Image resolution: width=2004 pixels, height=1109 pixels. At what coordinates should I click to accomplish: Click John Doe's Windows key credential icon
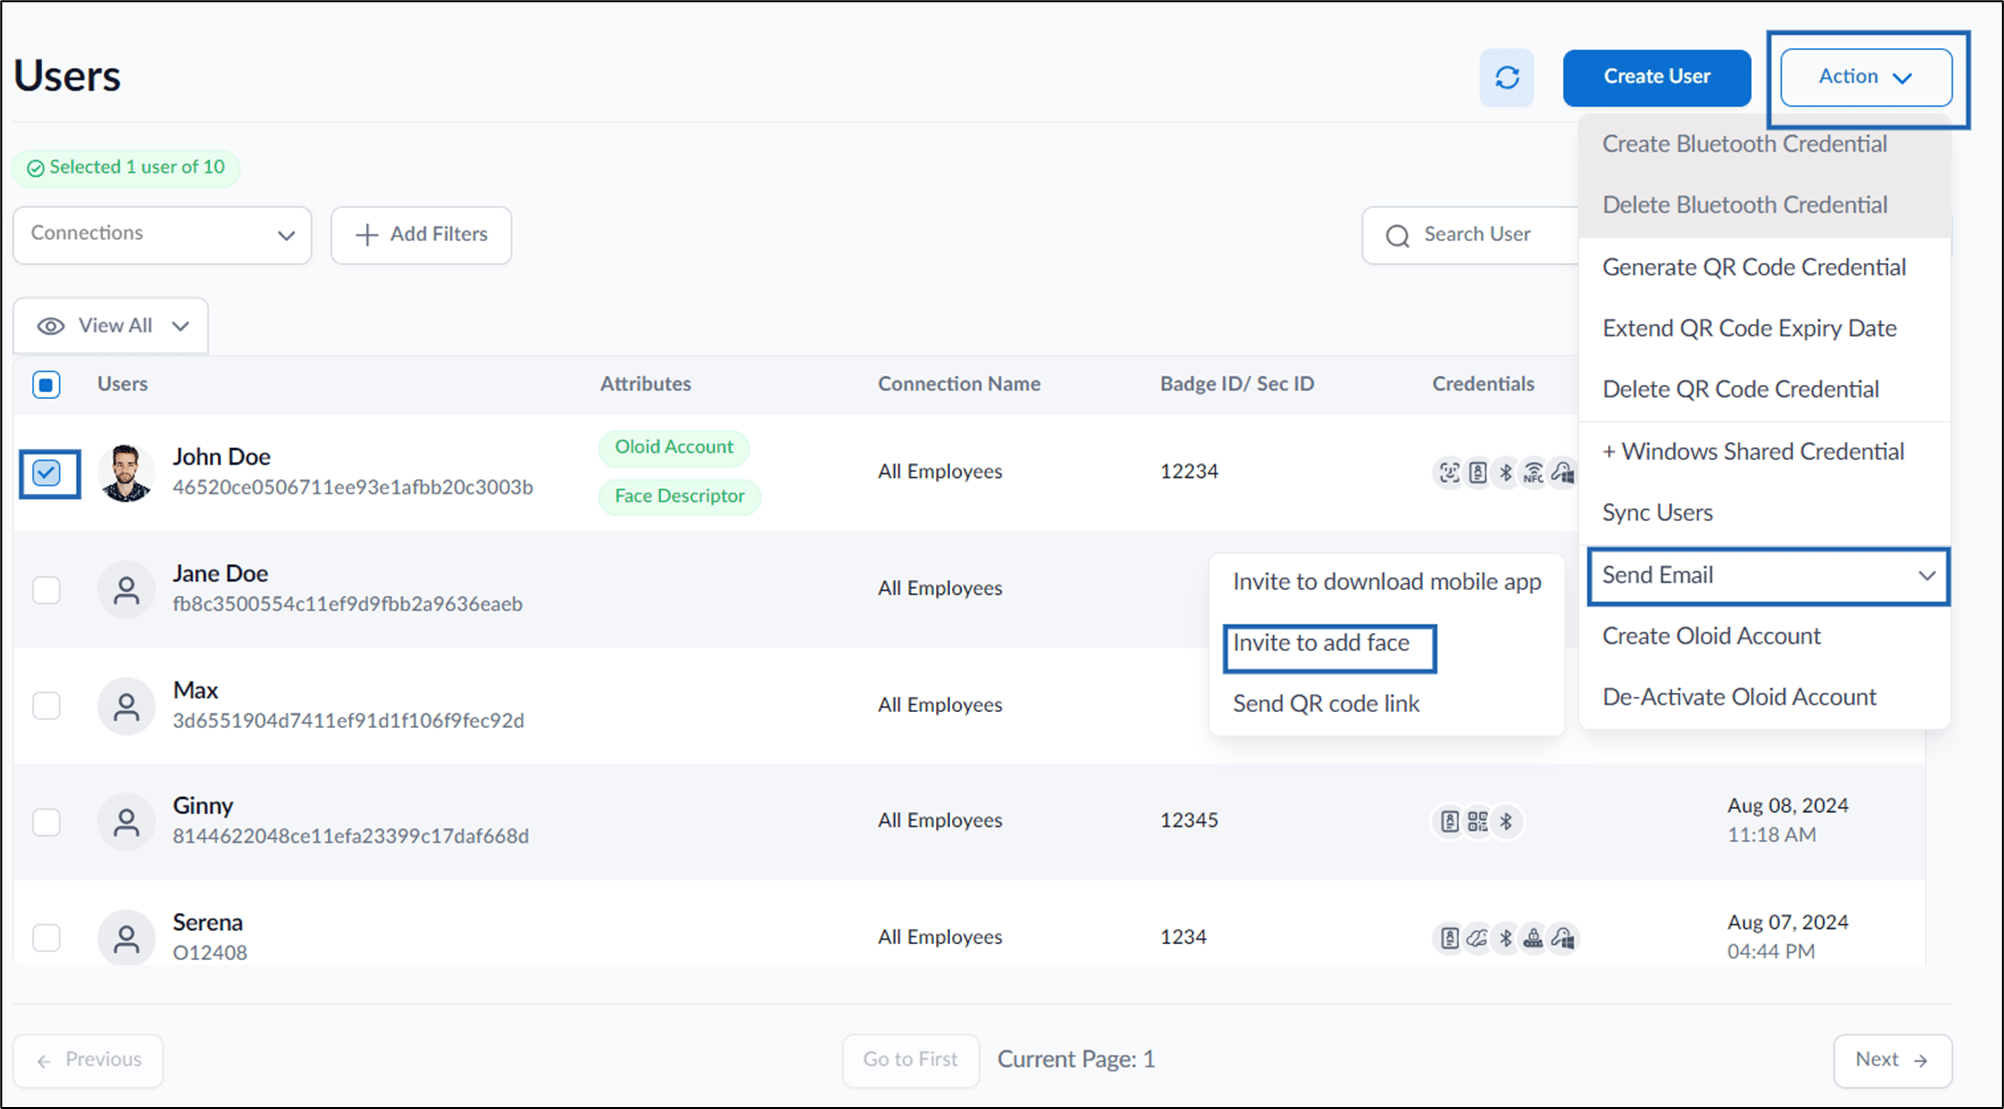click(1562, 472)
